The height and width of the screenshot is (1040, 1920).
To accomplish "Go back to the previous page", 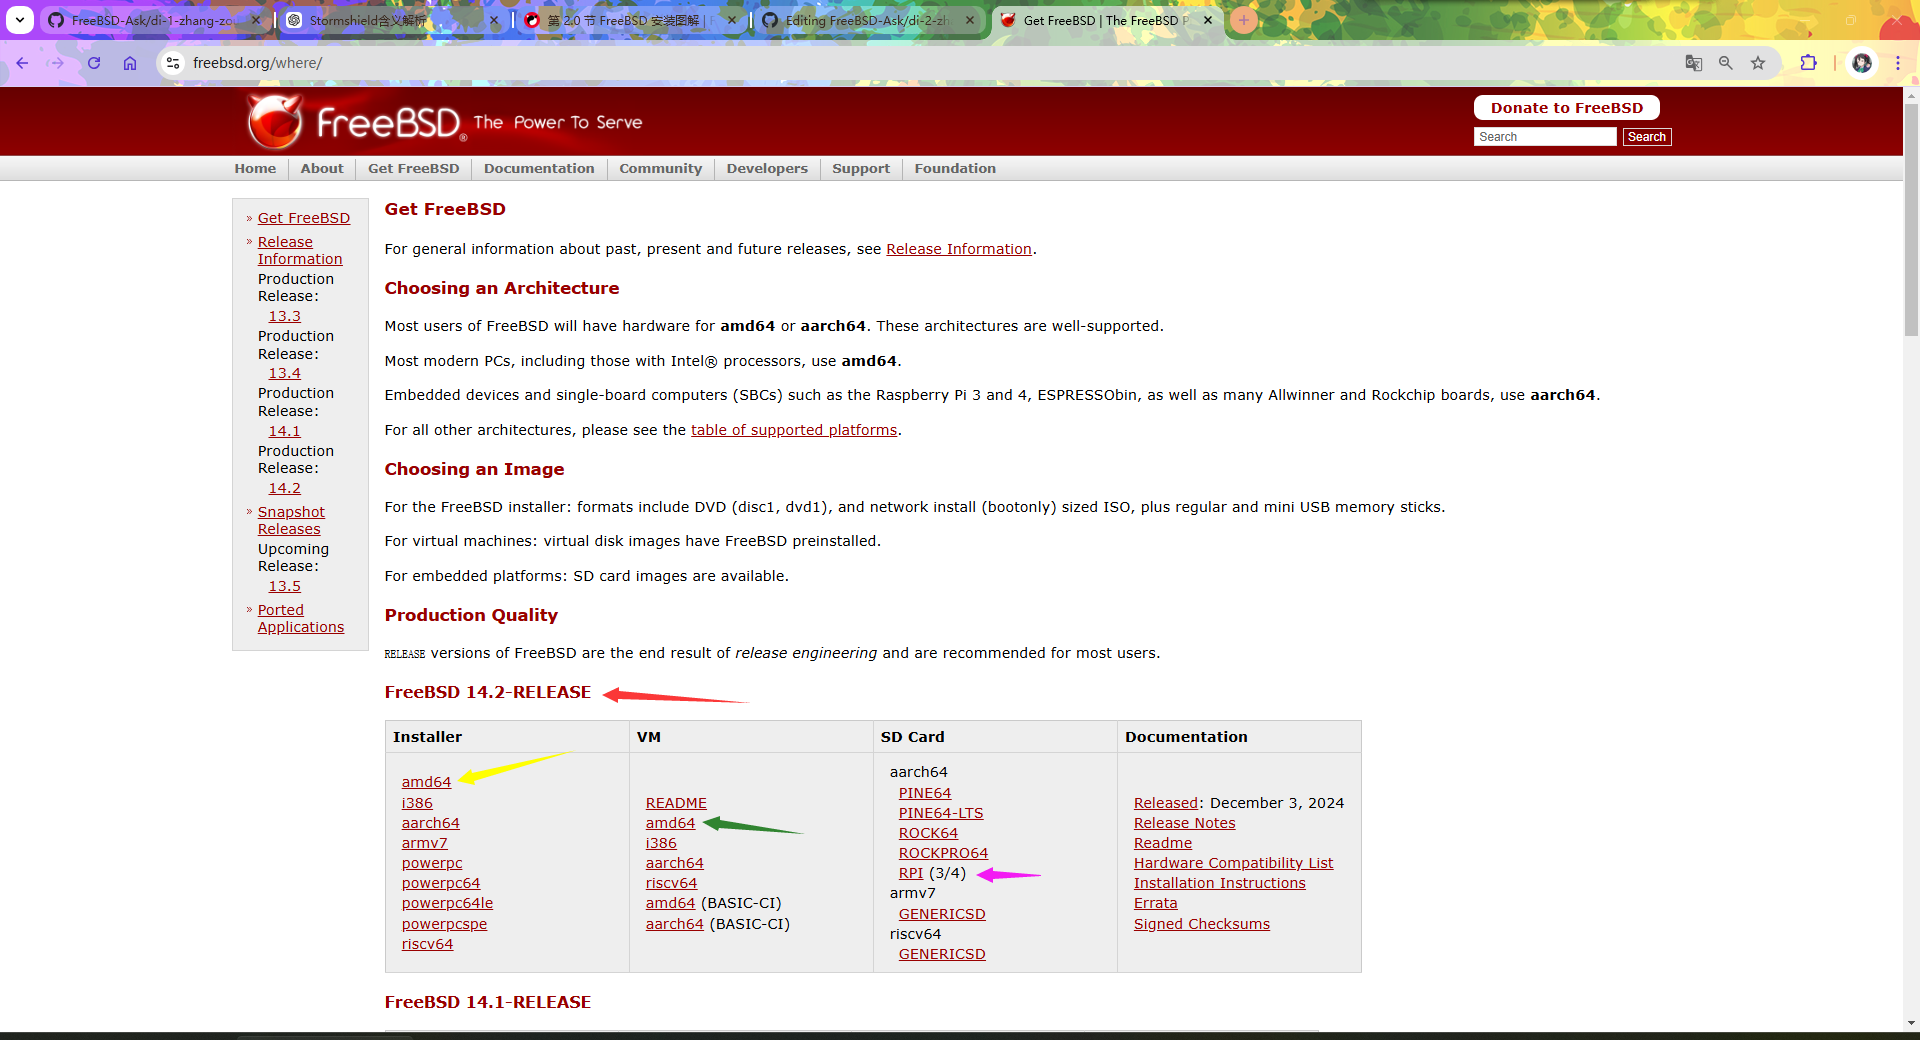I will (22, 63).
